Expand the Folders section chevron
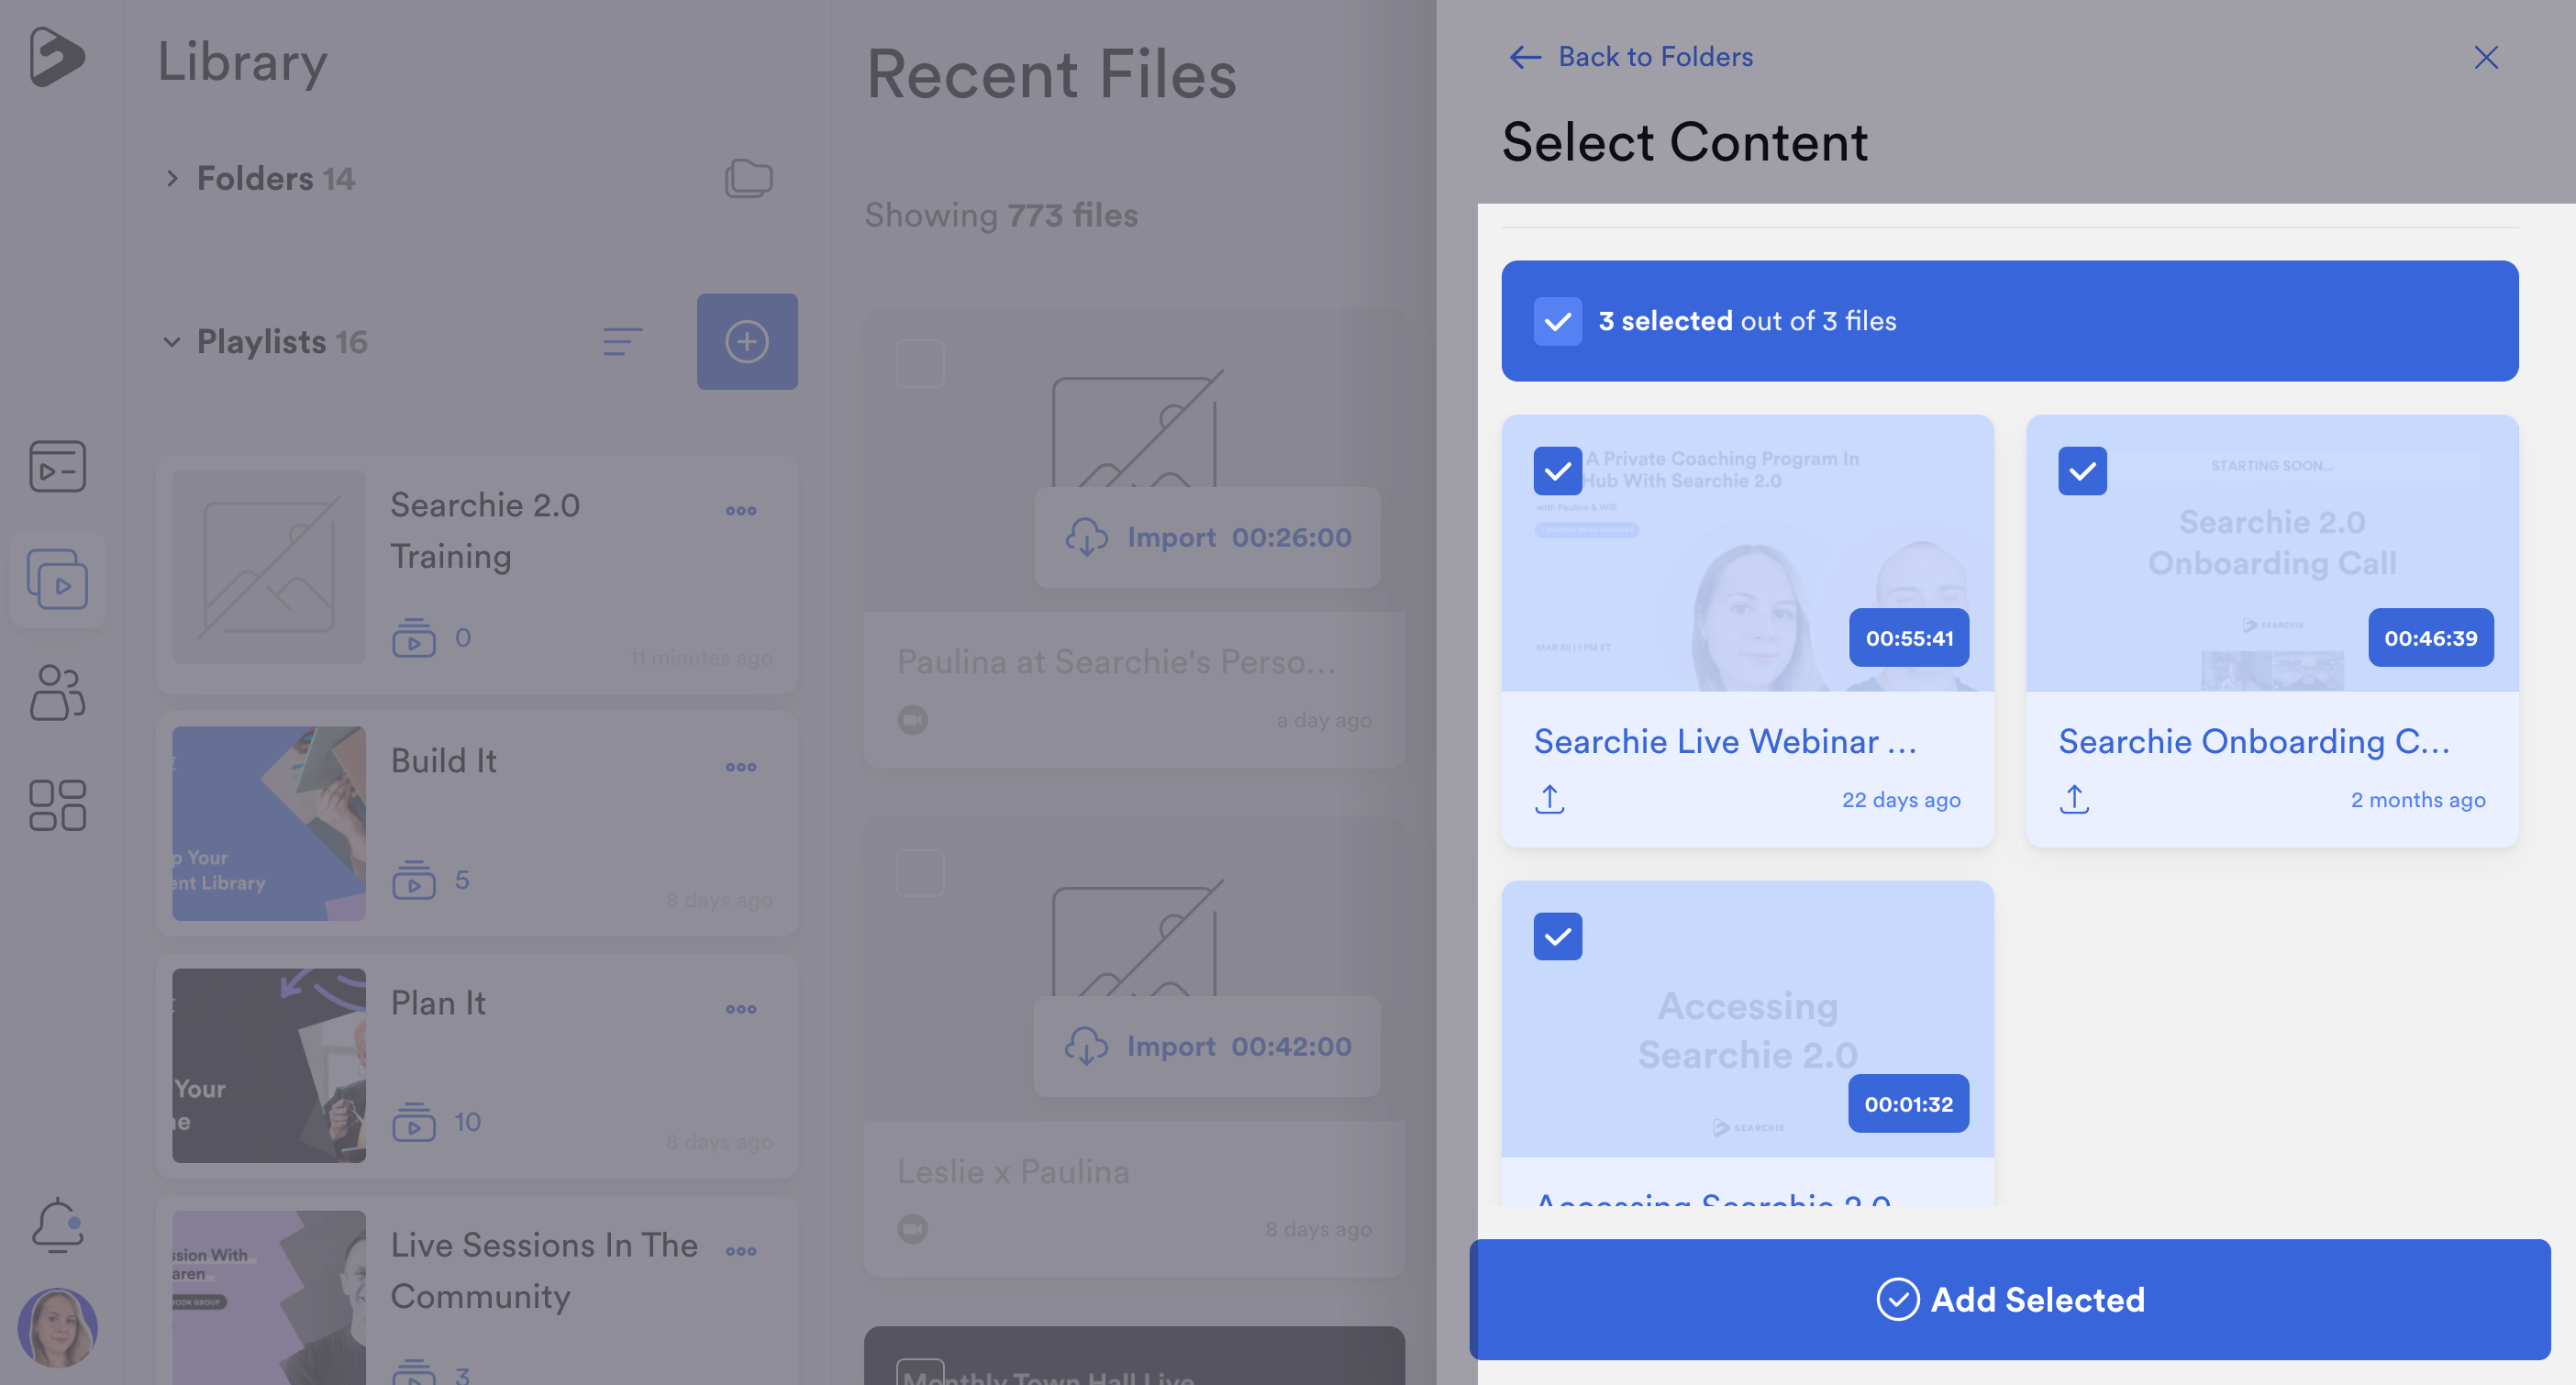This screenshot has height=1385, width=2576. point(172,179)
